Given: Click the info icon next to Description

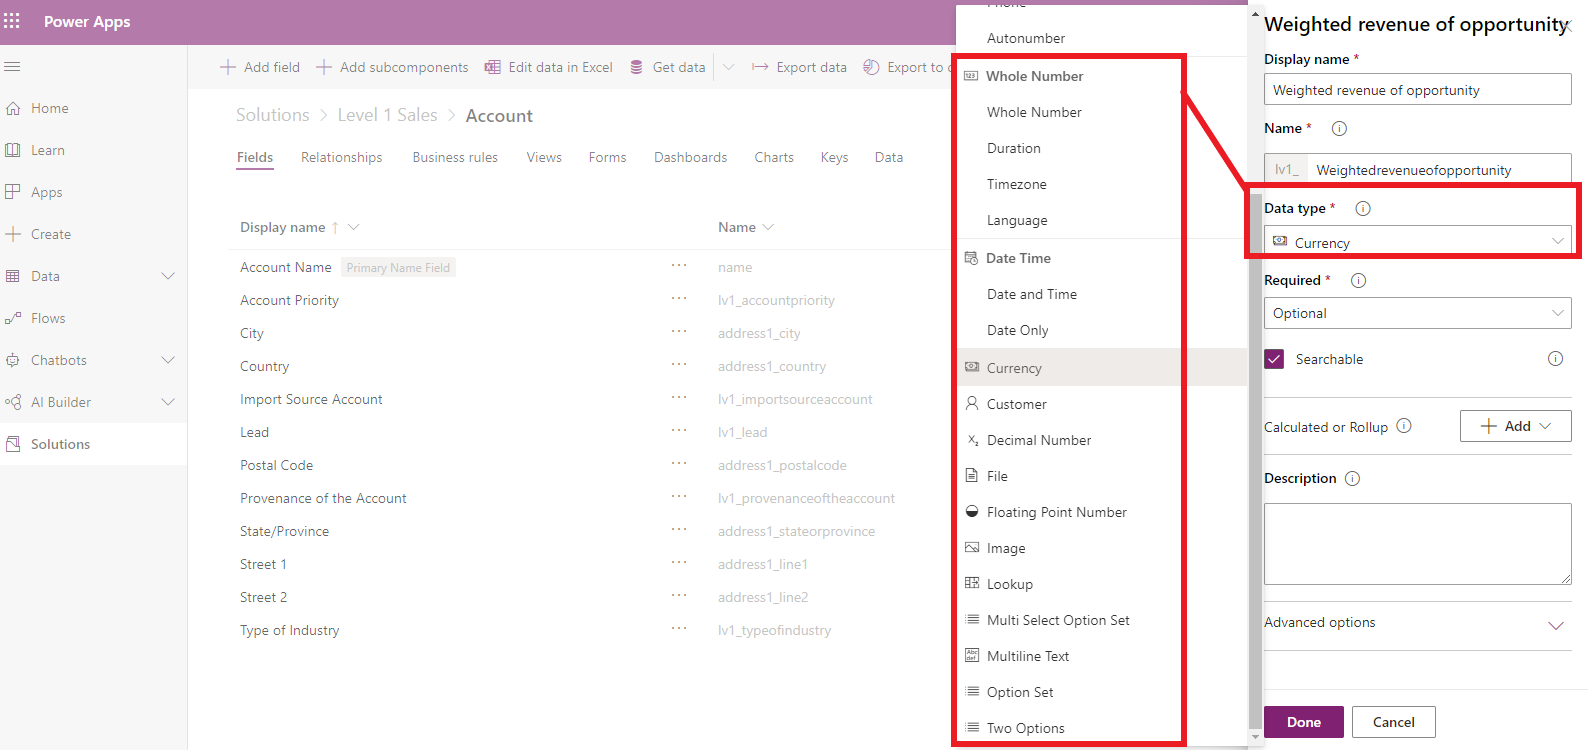Looking at the screenshot, I should 1353,478.
